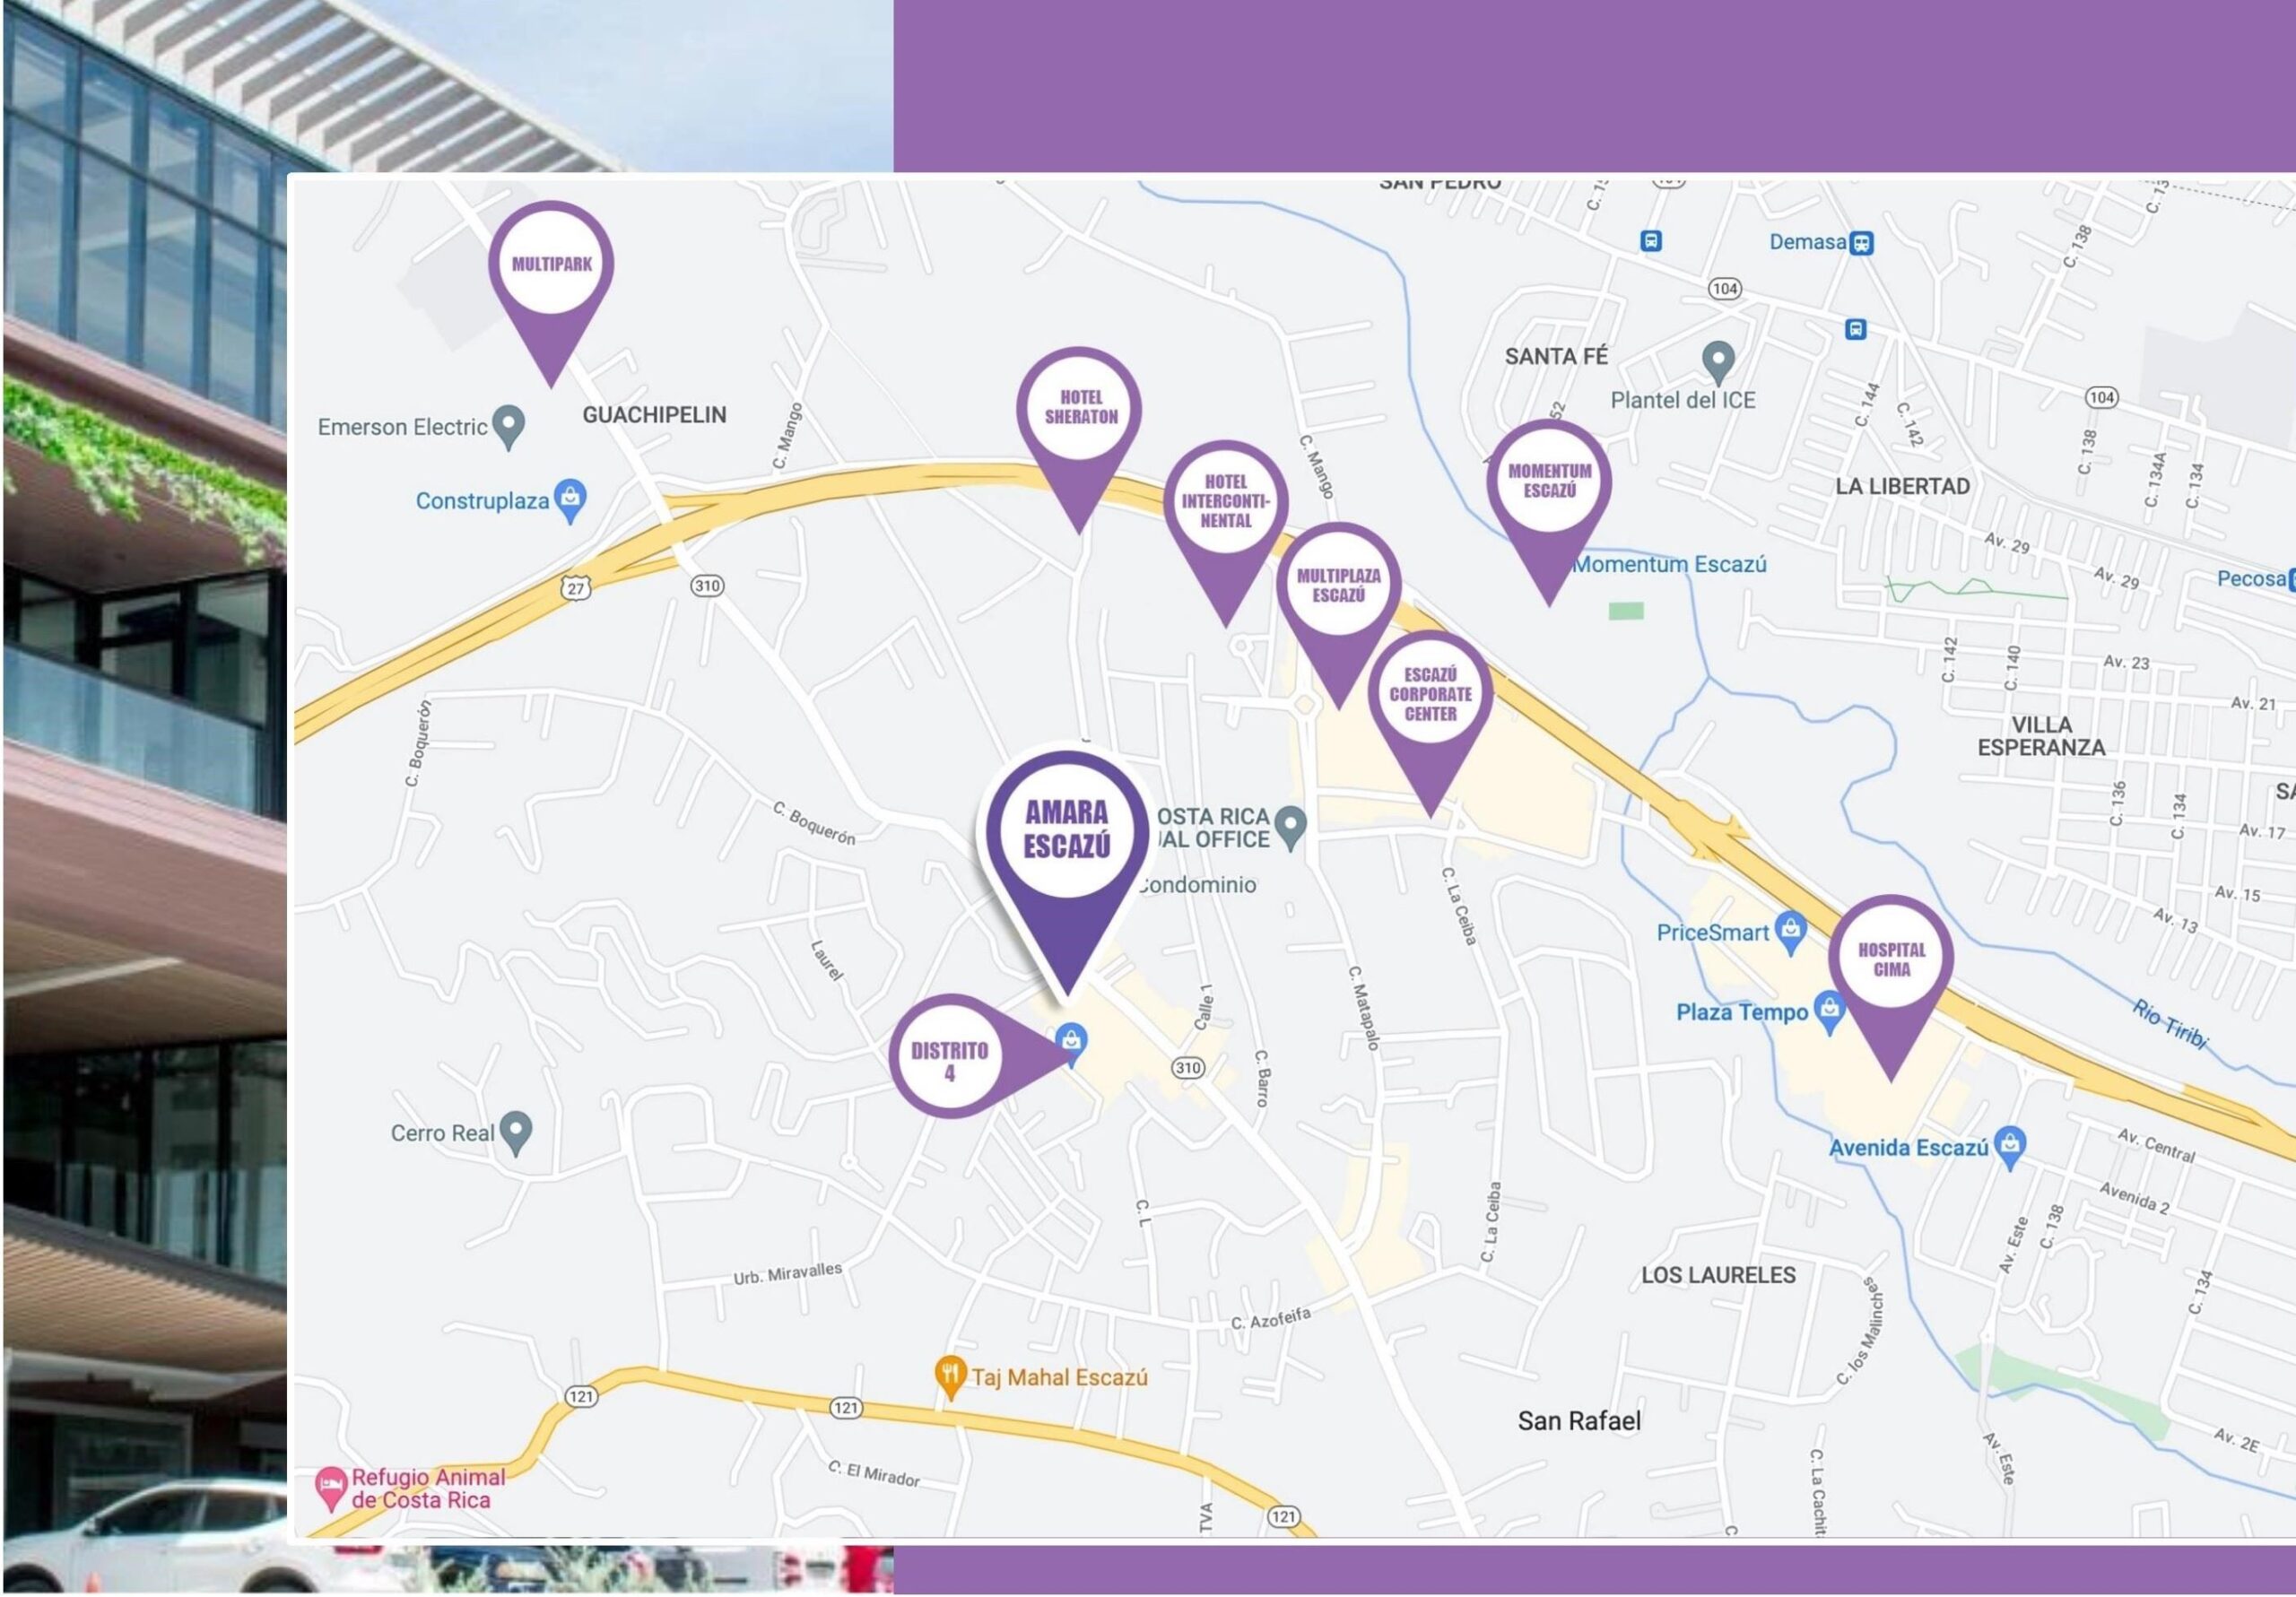Select the PriceSmart shopping bag icon

coord(1790,931)
